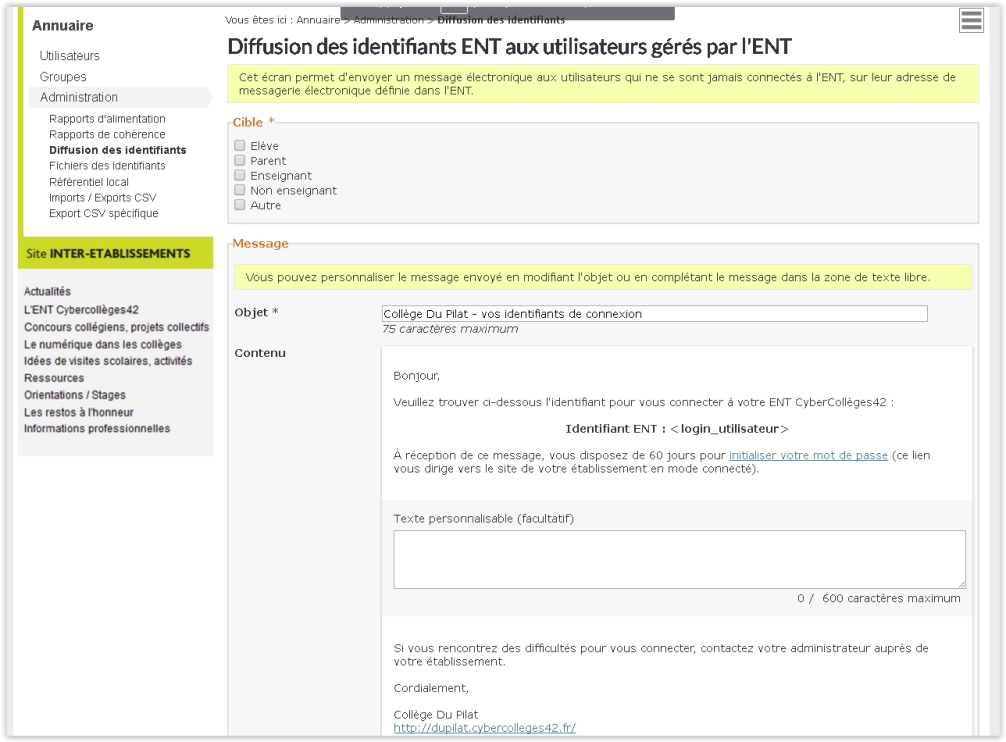Check the Parent target checkbox
The width and height of the screenshot is (1006, 742).
click(240, 160)
